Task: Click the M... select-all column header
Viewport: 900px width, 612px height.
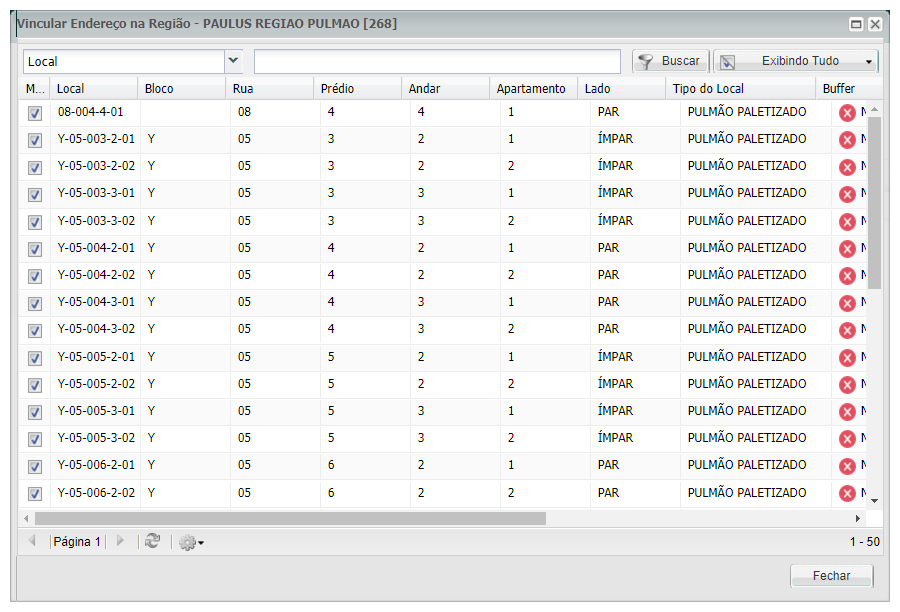Action: pos(34,89)
